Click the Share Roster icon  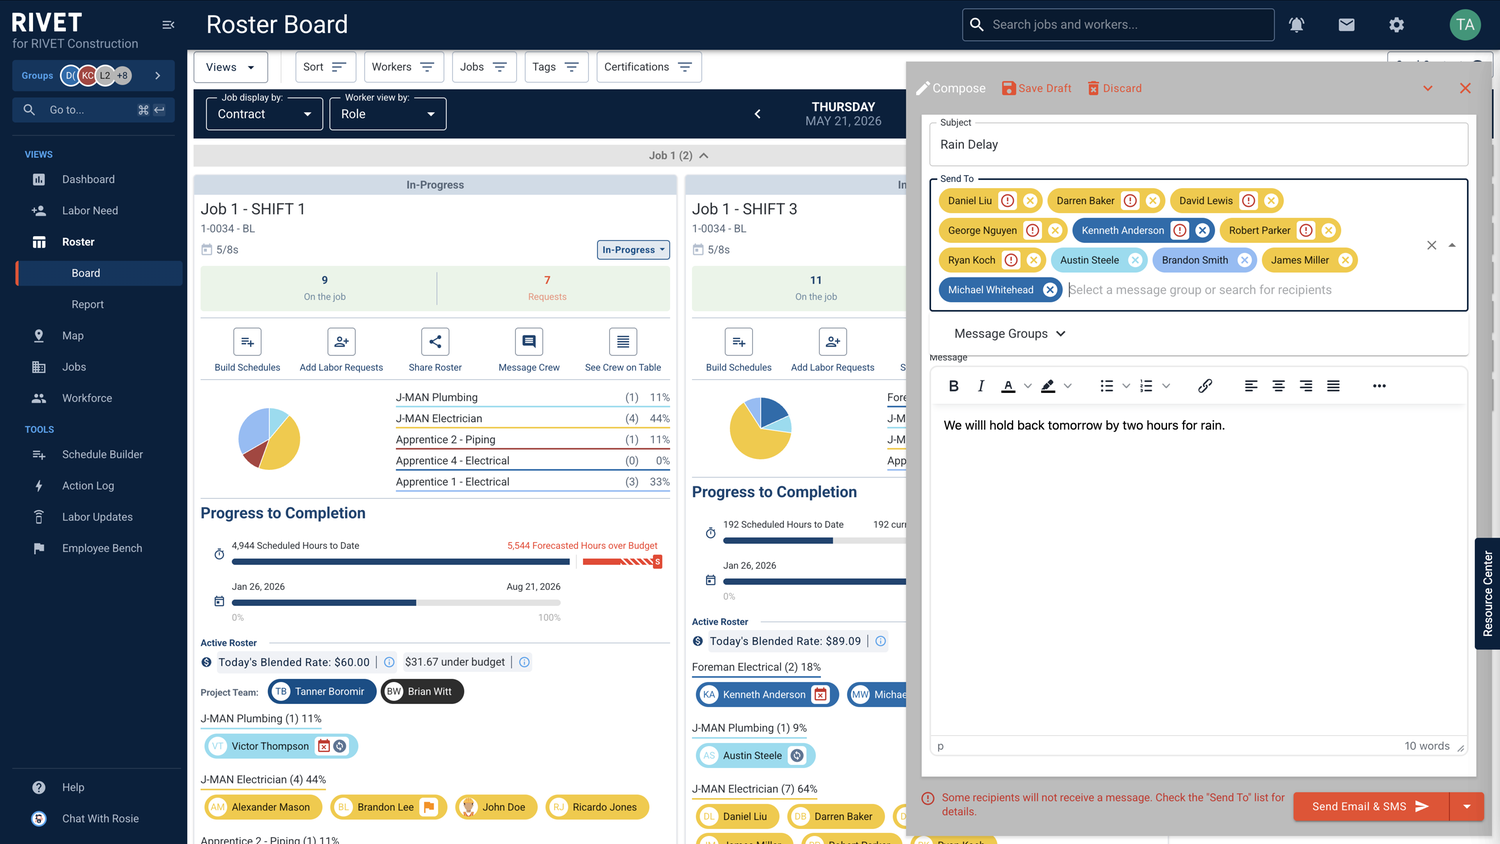coord(435,342)
